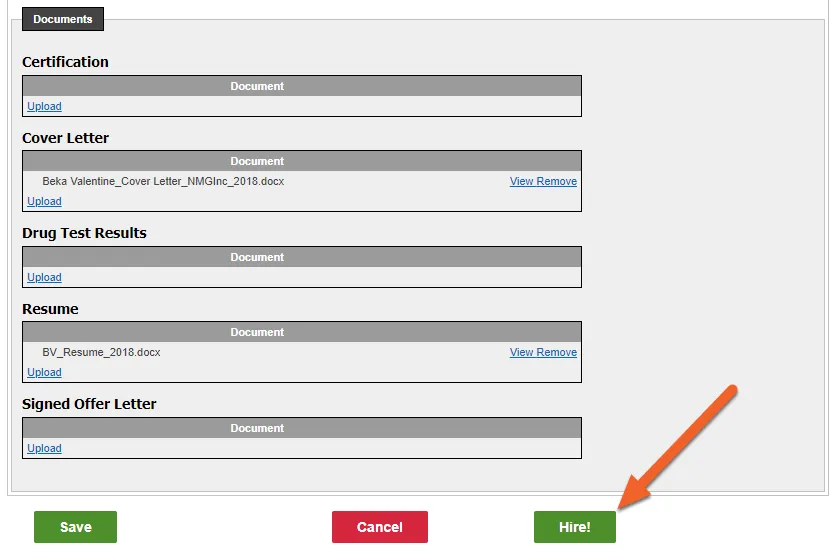Click the Cover Letter section heading
Screen dimensions: 838x555
point(65,138)
